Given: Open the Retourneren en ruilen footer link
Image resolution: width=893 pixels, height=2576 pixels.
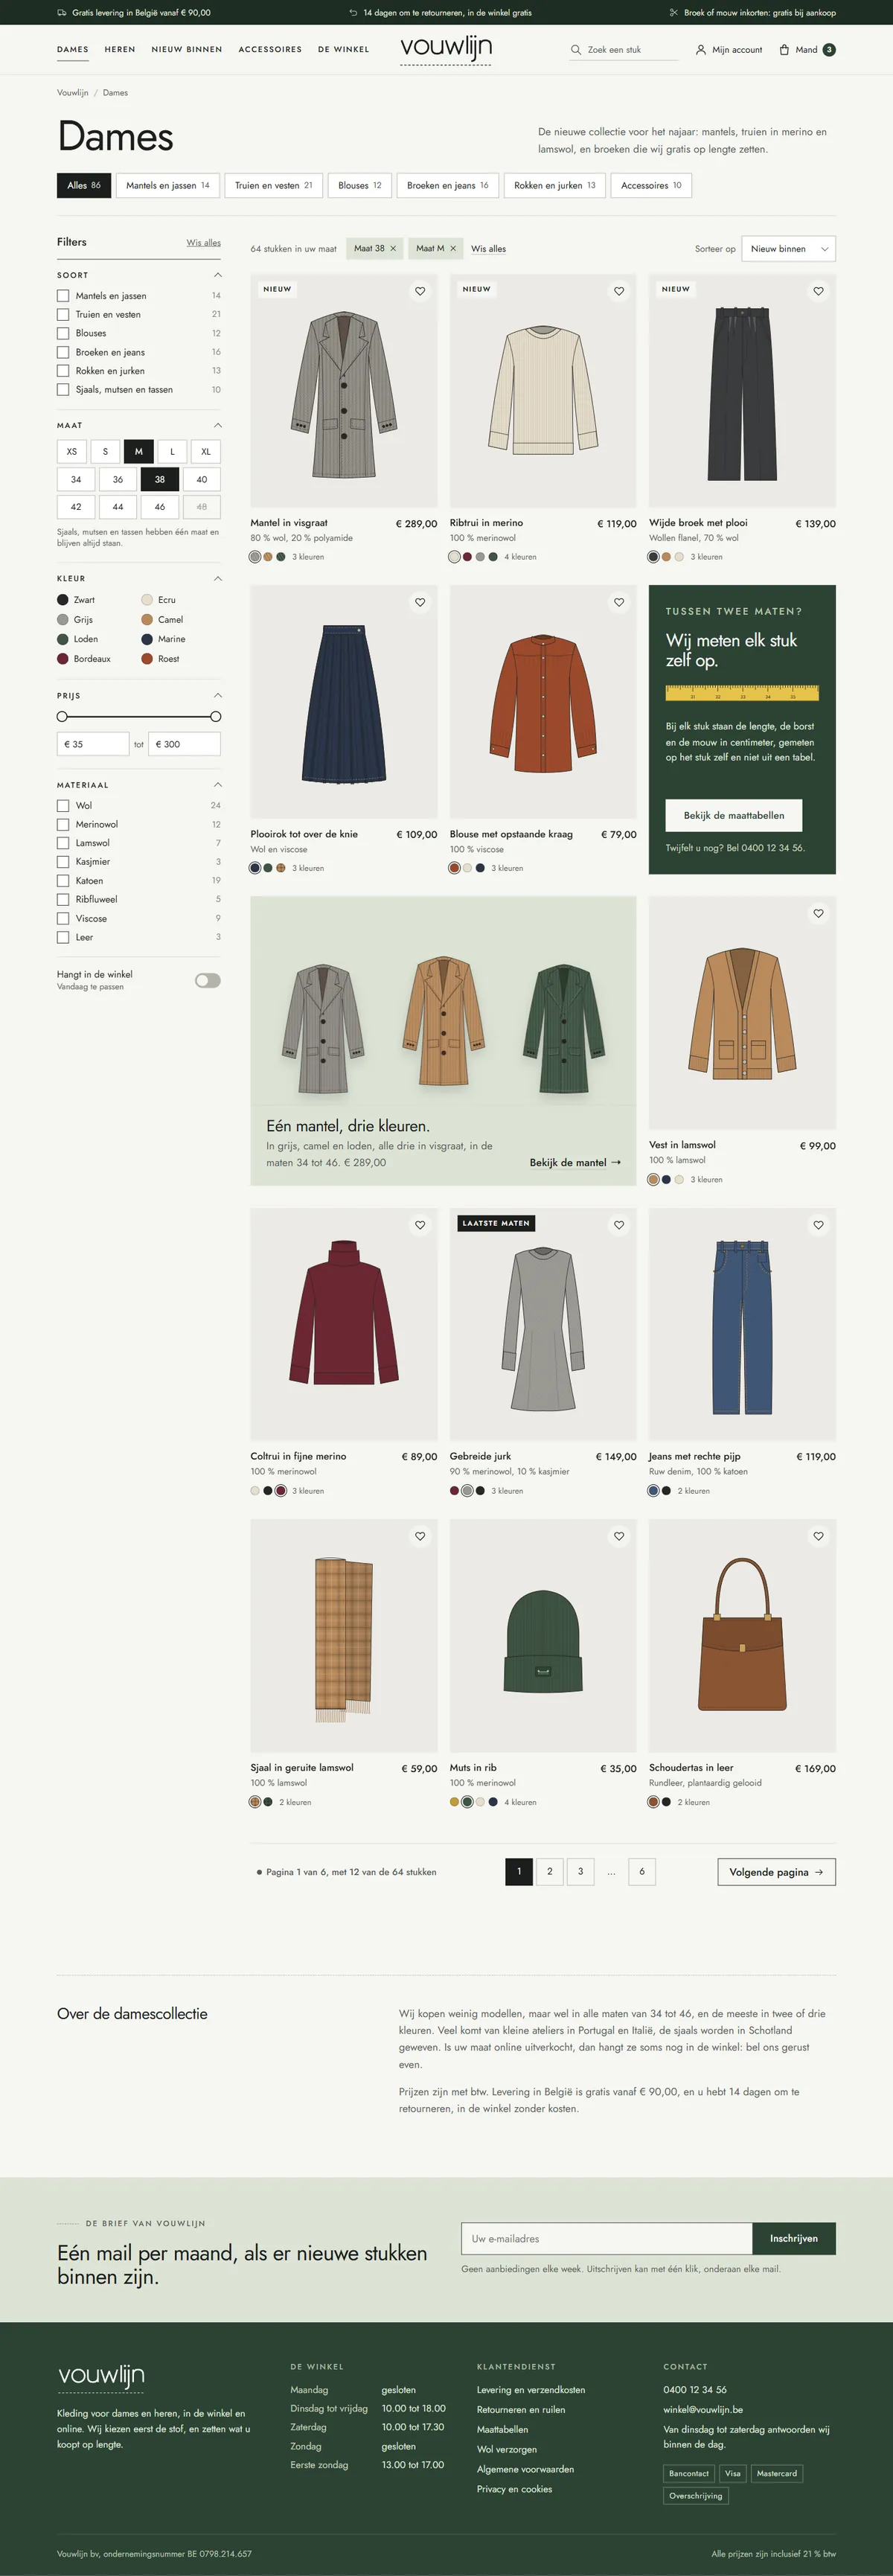Looking at the screenshot, I should pos(521,2409).
